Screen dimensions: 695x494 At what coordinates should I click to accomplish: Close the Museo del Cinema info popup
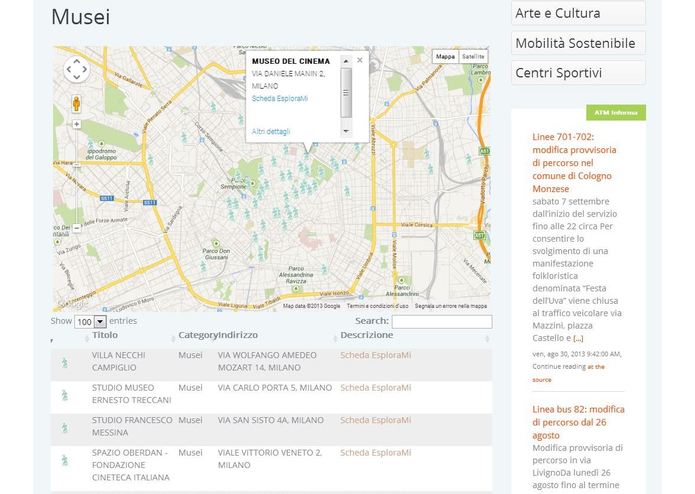tap(360, 60)
